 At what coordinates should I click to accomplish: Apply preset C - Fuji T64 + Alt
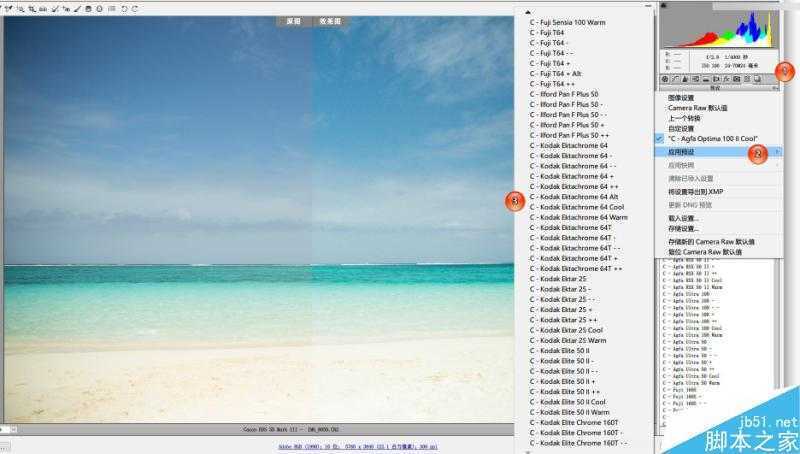pyautogui.click(x=555, y=73)
